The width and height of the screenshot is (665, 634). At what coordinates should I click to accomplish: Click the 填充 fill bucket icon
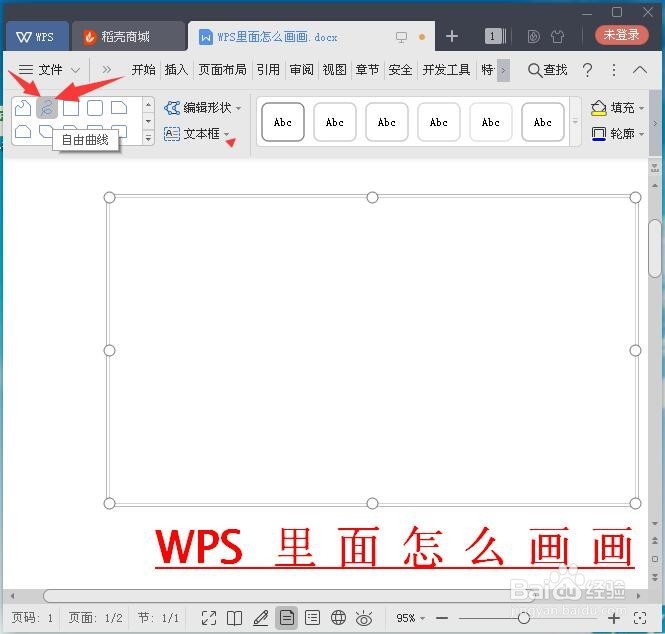(x=598, y=108)
